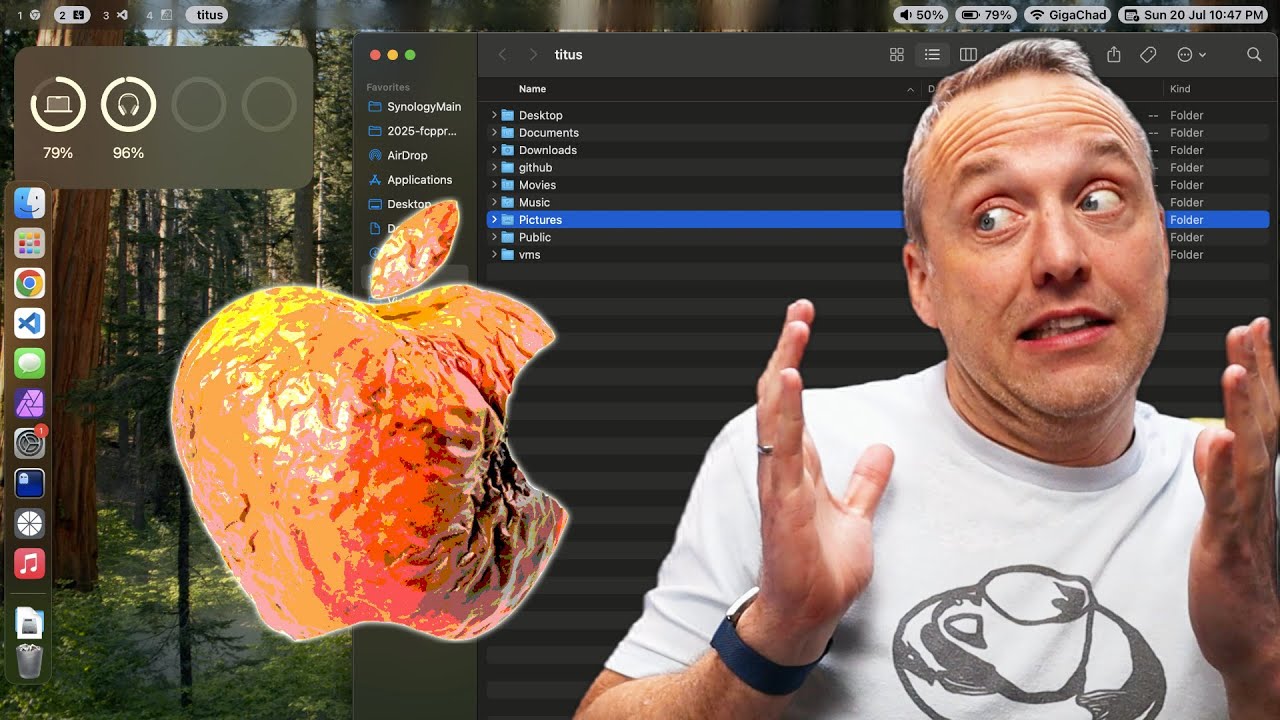Expand the Desktop folder row
This screenshot has width=1280, height=720.
(494, 115)
